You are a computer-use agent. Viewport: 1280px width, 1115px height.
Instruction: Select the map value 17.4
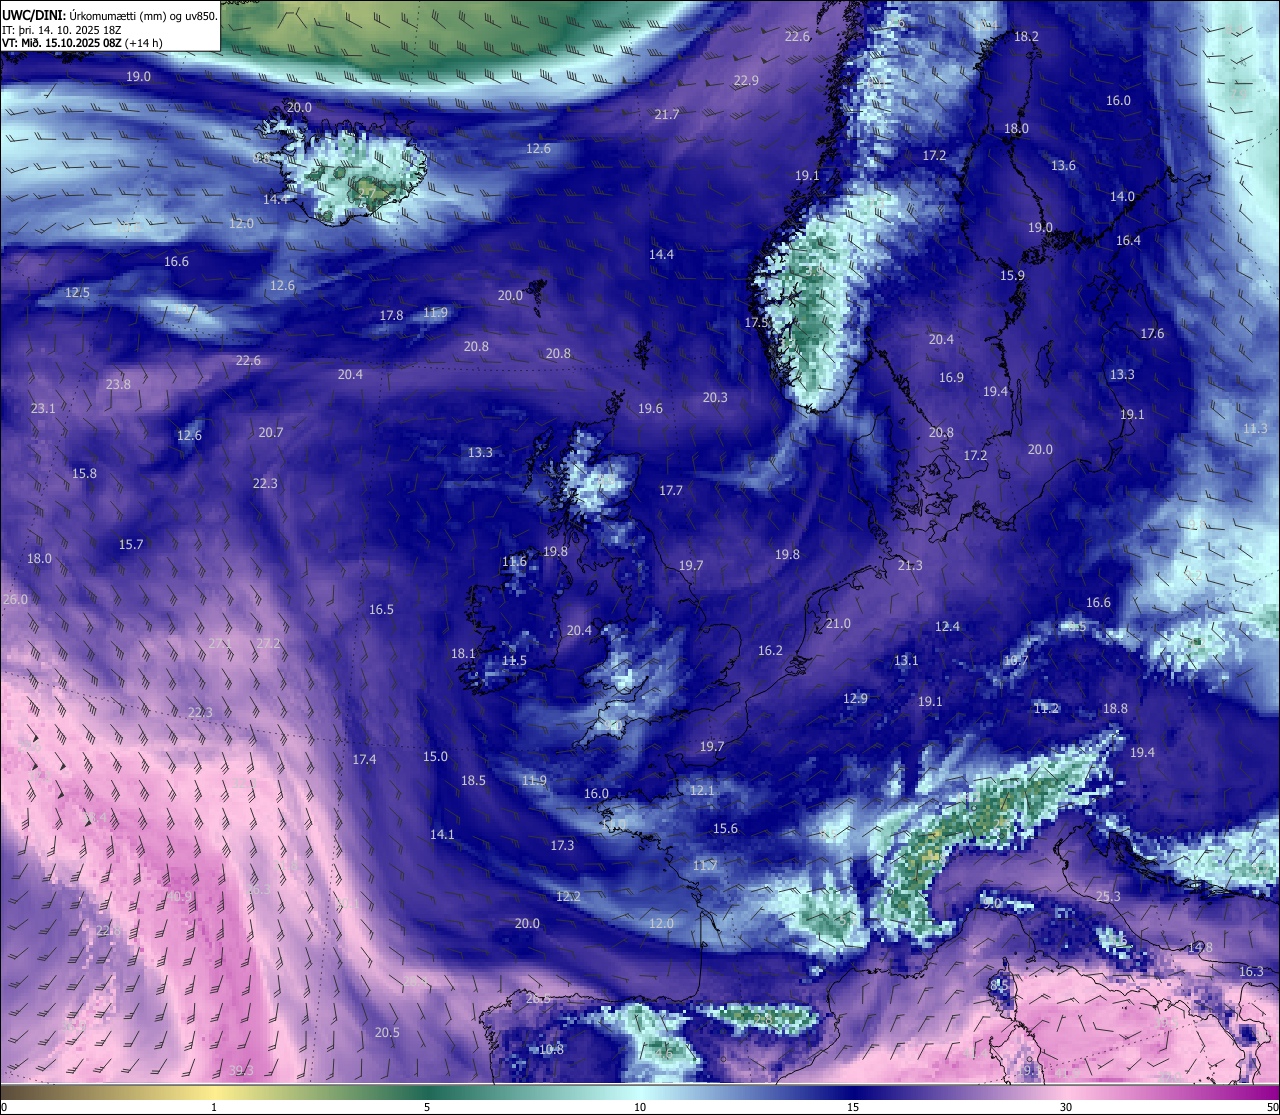[364, 759]
